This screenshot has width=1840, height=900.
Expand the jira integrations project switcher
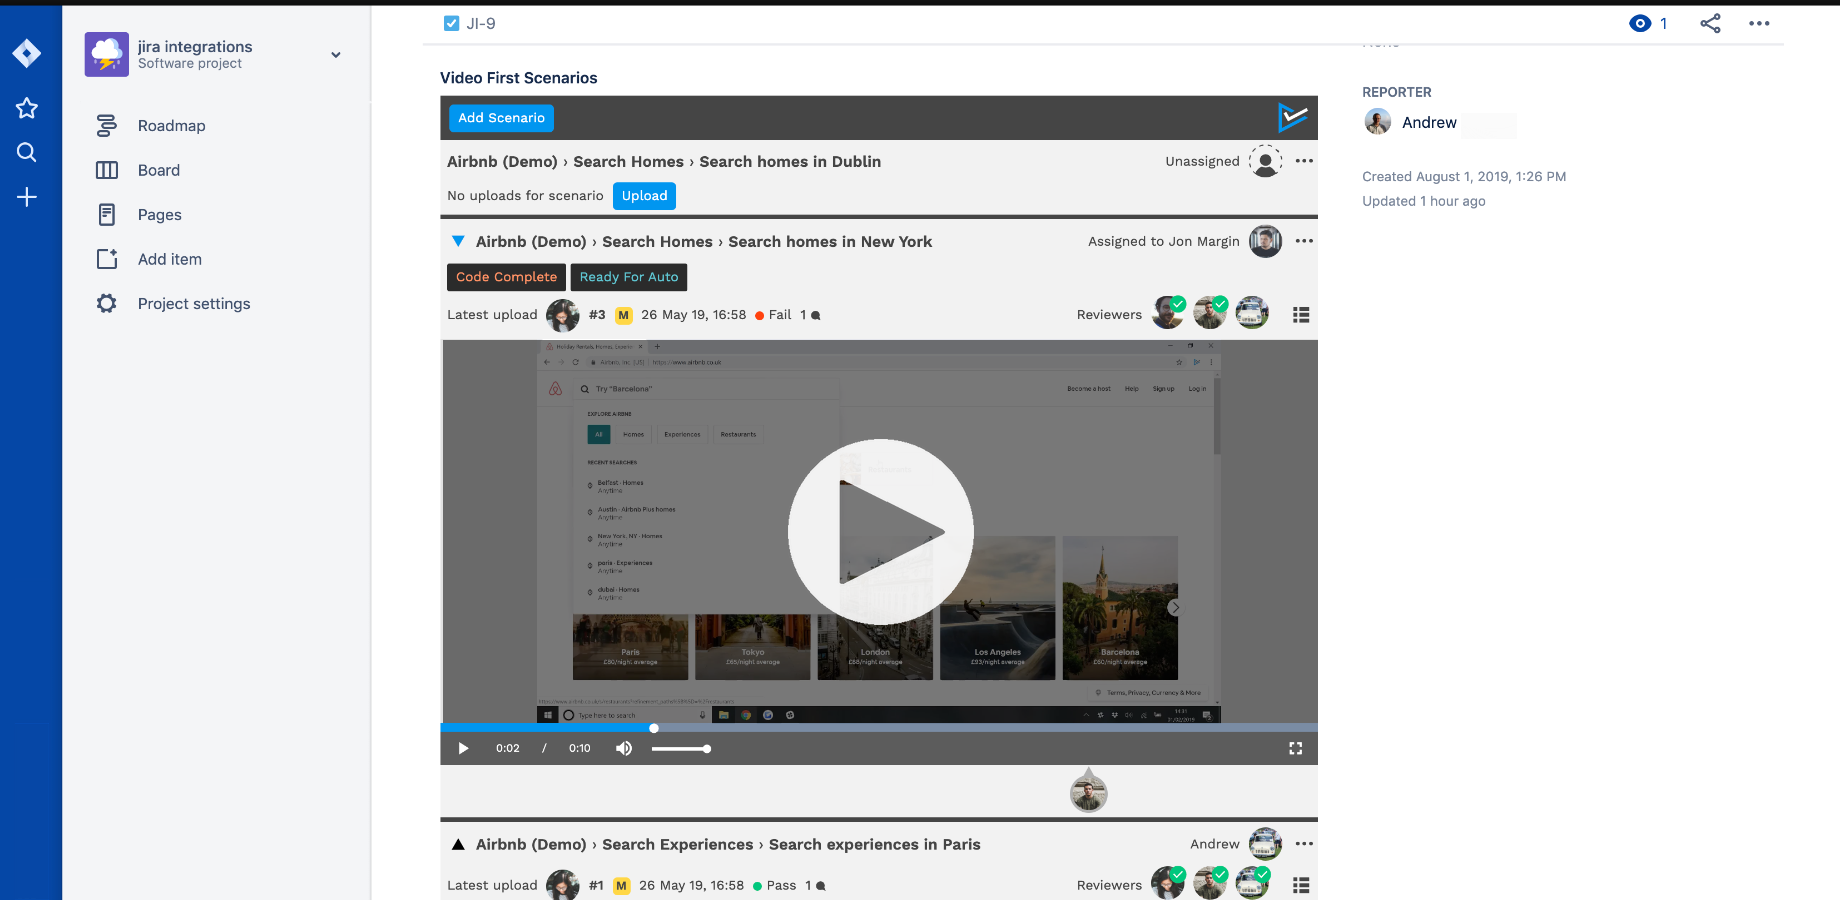tap(336, 55)
